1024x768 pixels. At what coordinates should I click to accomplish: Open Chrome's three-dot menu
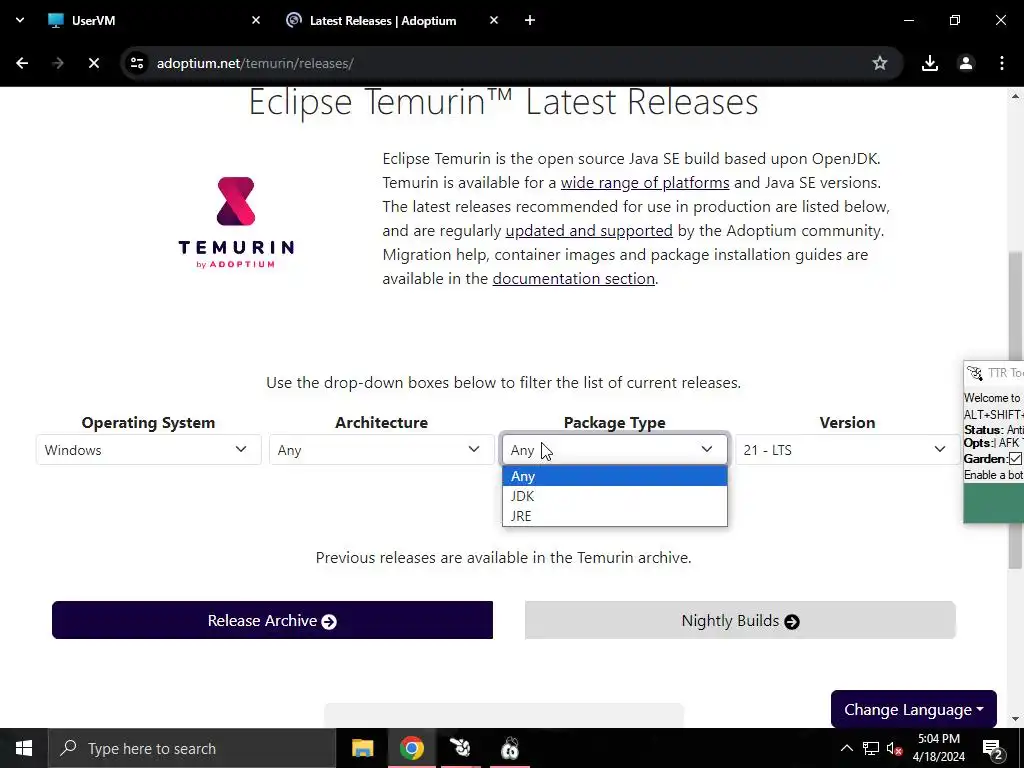click(x=1001, y=63)
